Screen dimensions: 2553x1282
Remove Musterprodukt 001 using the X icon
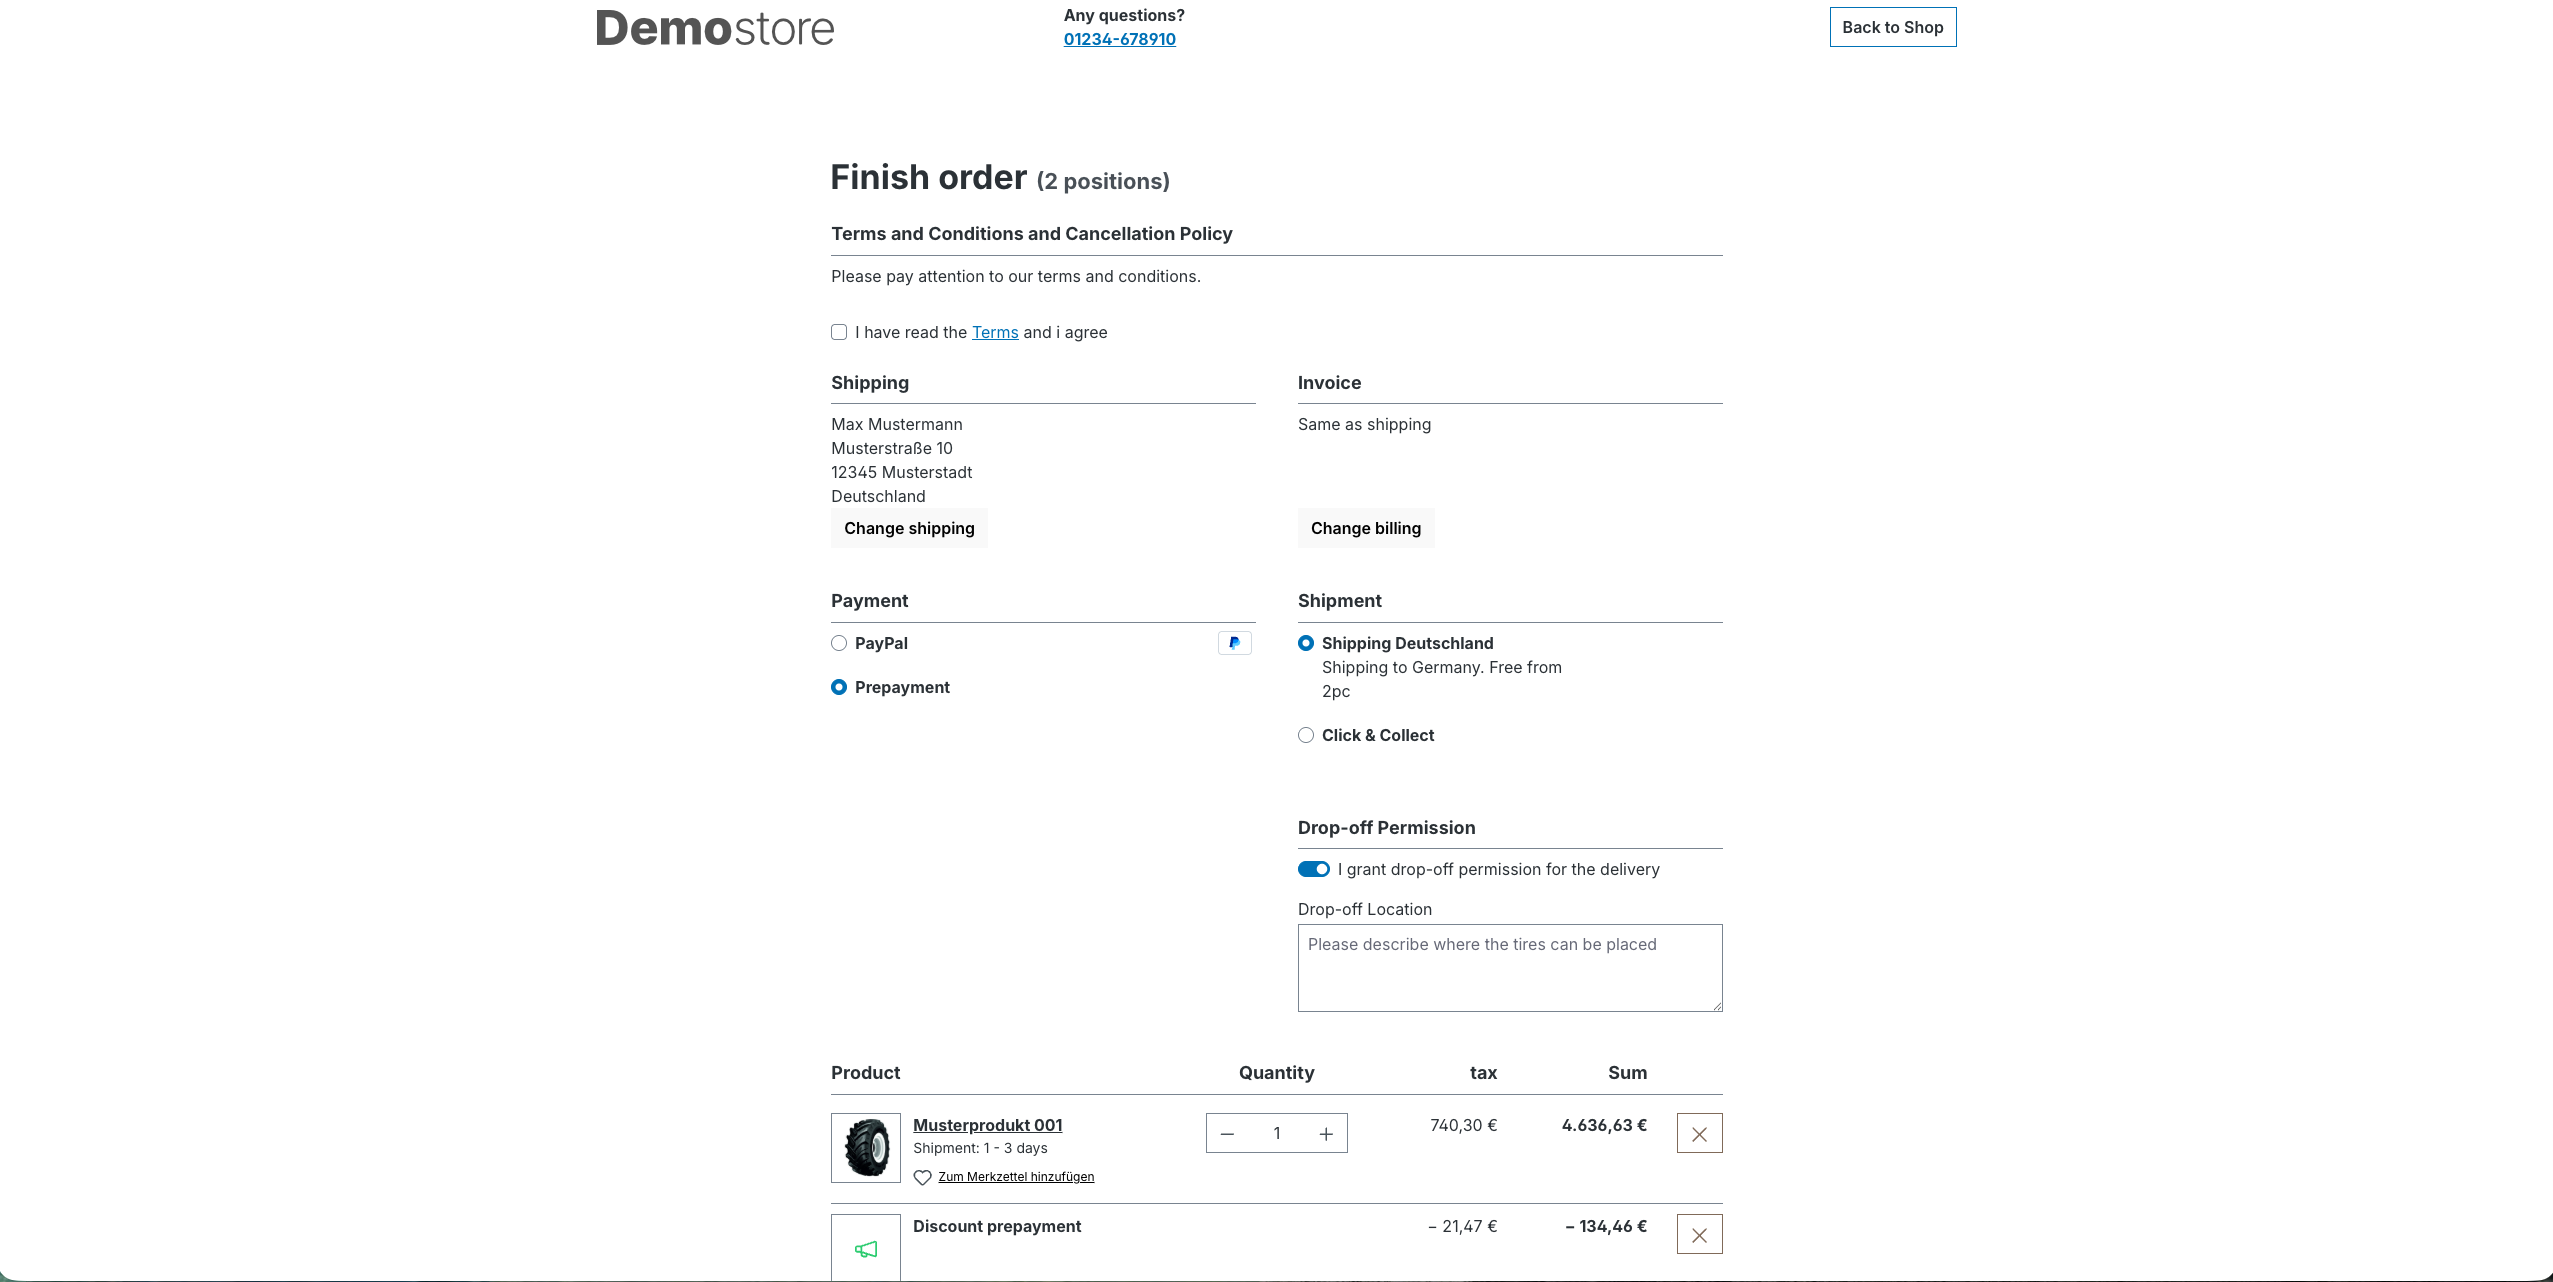click(x=1698, y=1133)
